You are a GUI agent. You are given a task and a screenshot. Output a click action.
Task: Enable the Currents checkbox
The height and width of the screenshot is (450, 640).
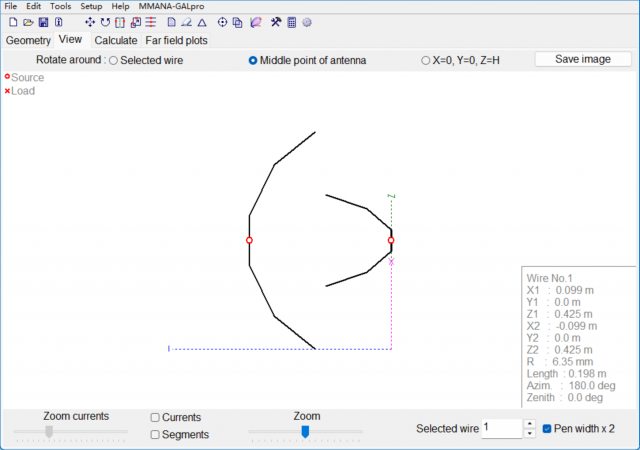coord(156,417)
